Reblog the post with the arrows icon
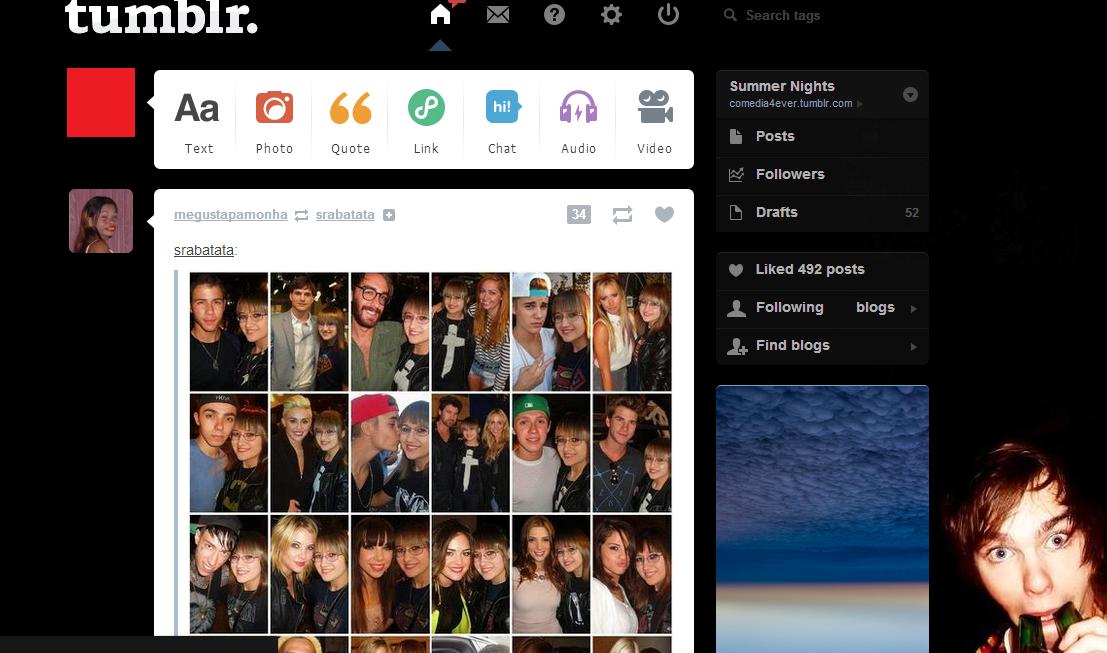Viewport: 1107px width, 653px height. tap(622, 215)
